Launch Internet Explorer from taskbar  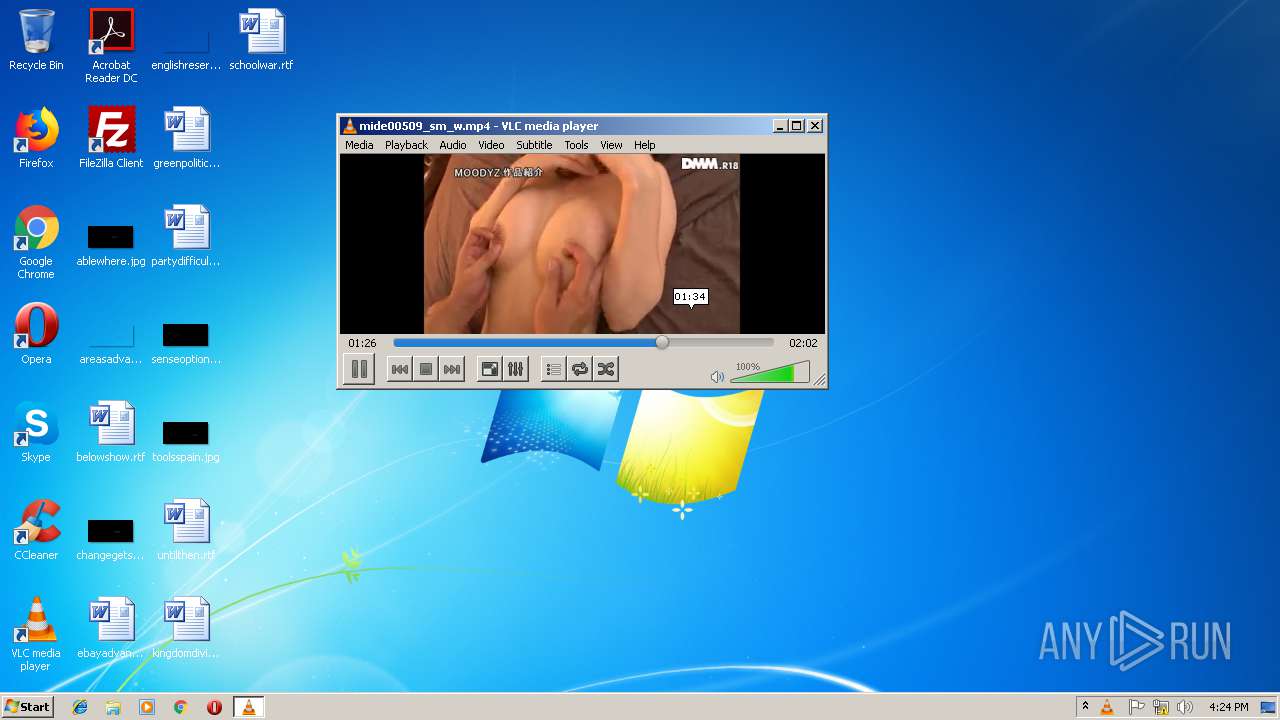click(x=80, y=707)
